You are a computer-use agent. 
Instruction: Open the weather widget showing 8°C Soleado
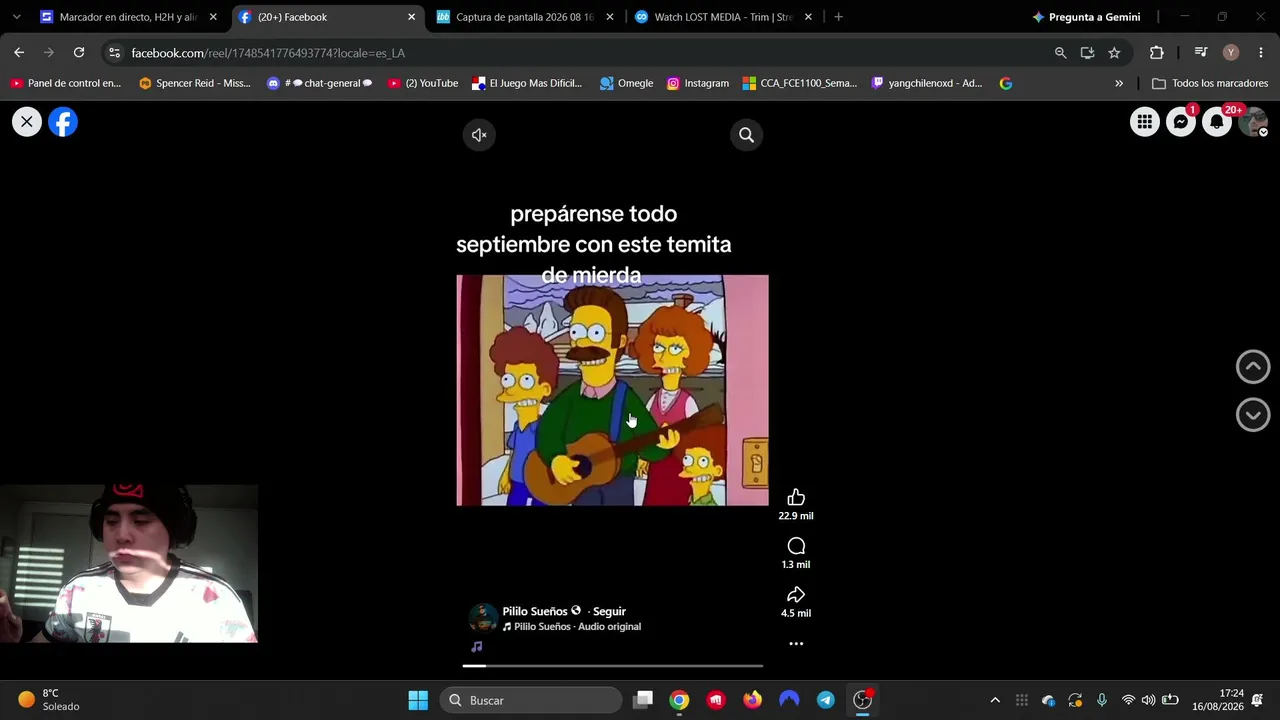(50, 700)
